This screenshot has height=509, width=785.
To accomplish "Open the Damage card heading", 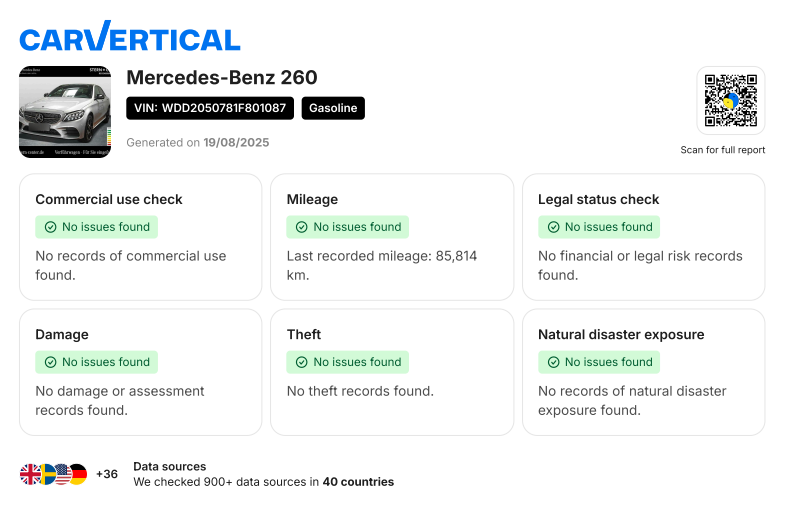I will pos(62,334).
